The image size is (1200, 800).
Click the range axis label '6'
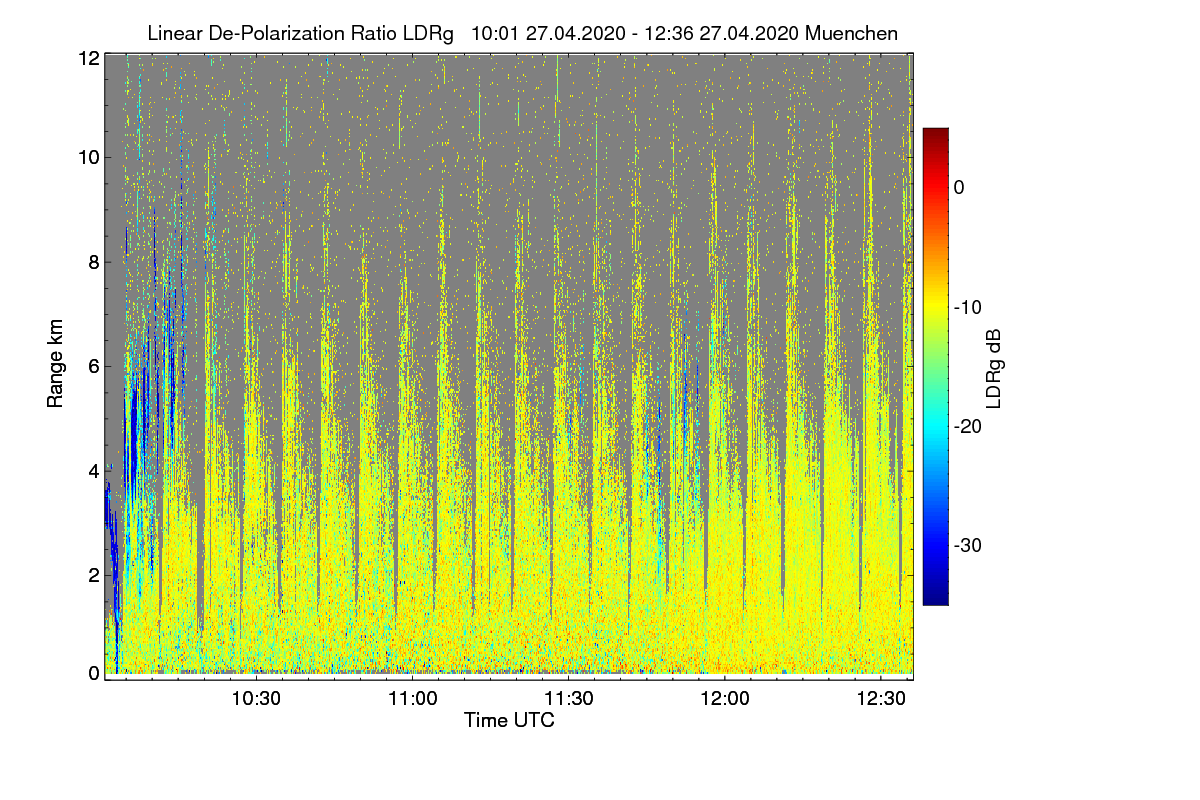94,367
